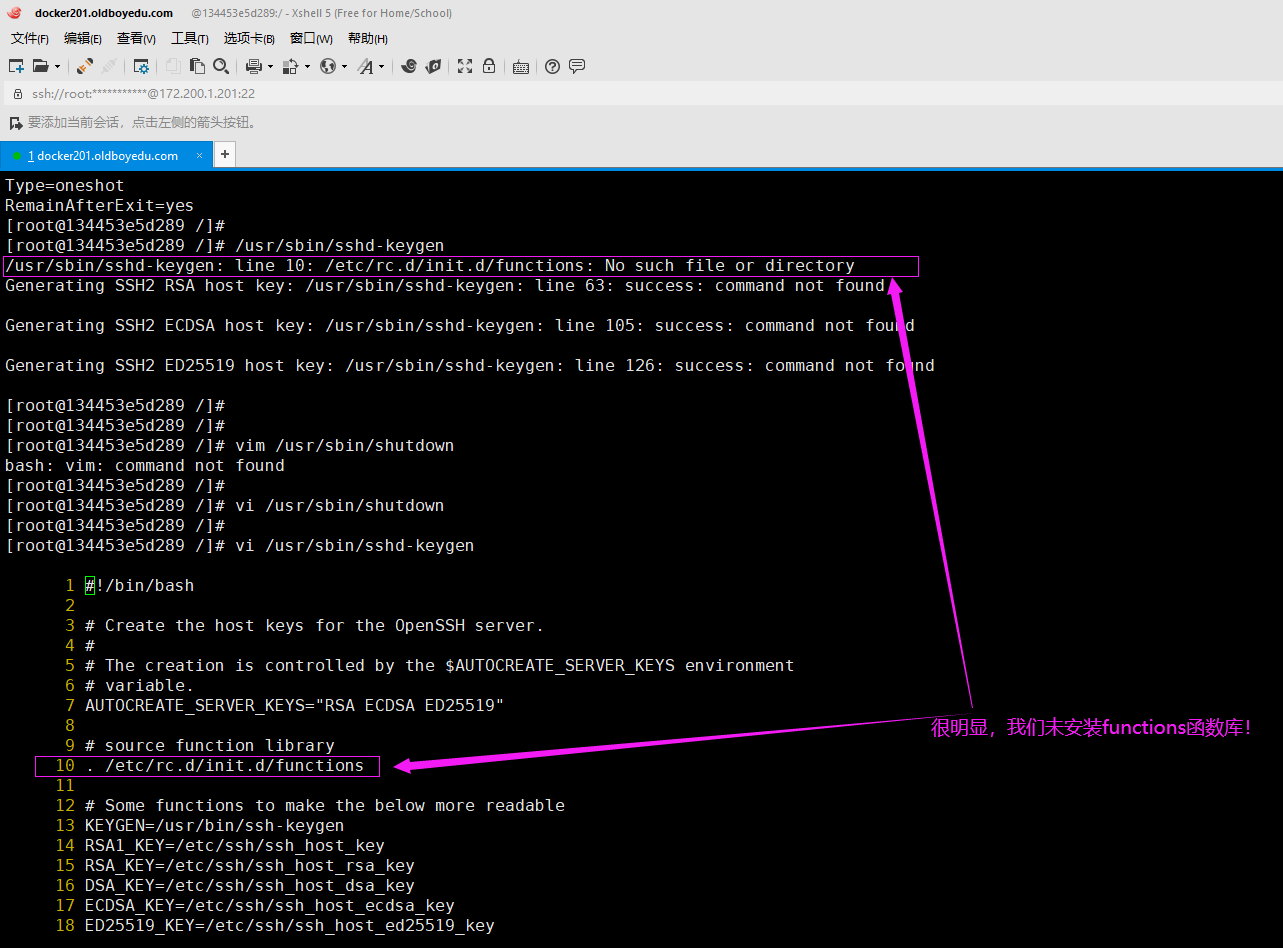Image resolution: width=1283 pixels, height=948 pixels.
Task: Open the 文件(F) menu
Action: 29,38
